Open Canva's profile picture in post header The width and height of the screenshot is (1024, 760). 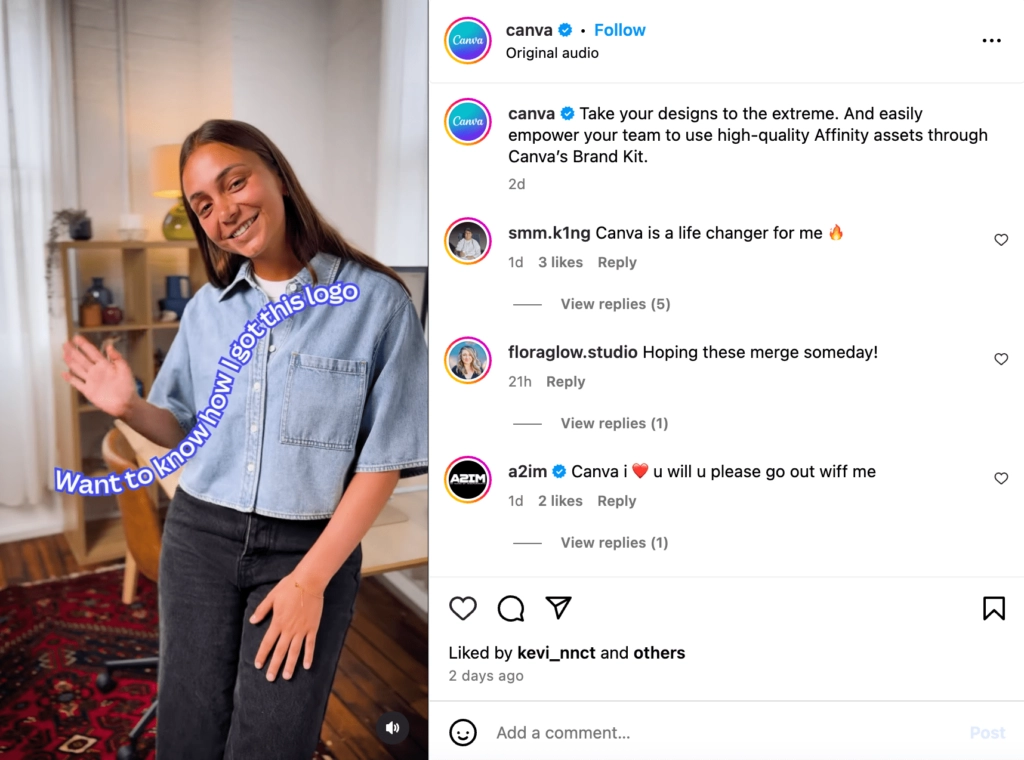pyautogui.click(x=468, y=41)
